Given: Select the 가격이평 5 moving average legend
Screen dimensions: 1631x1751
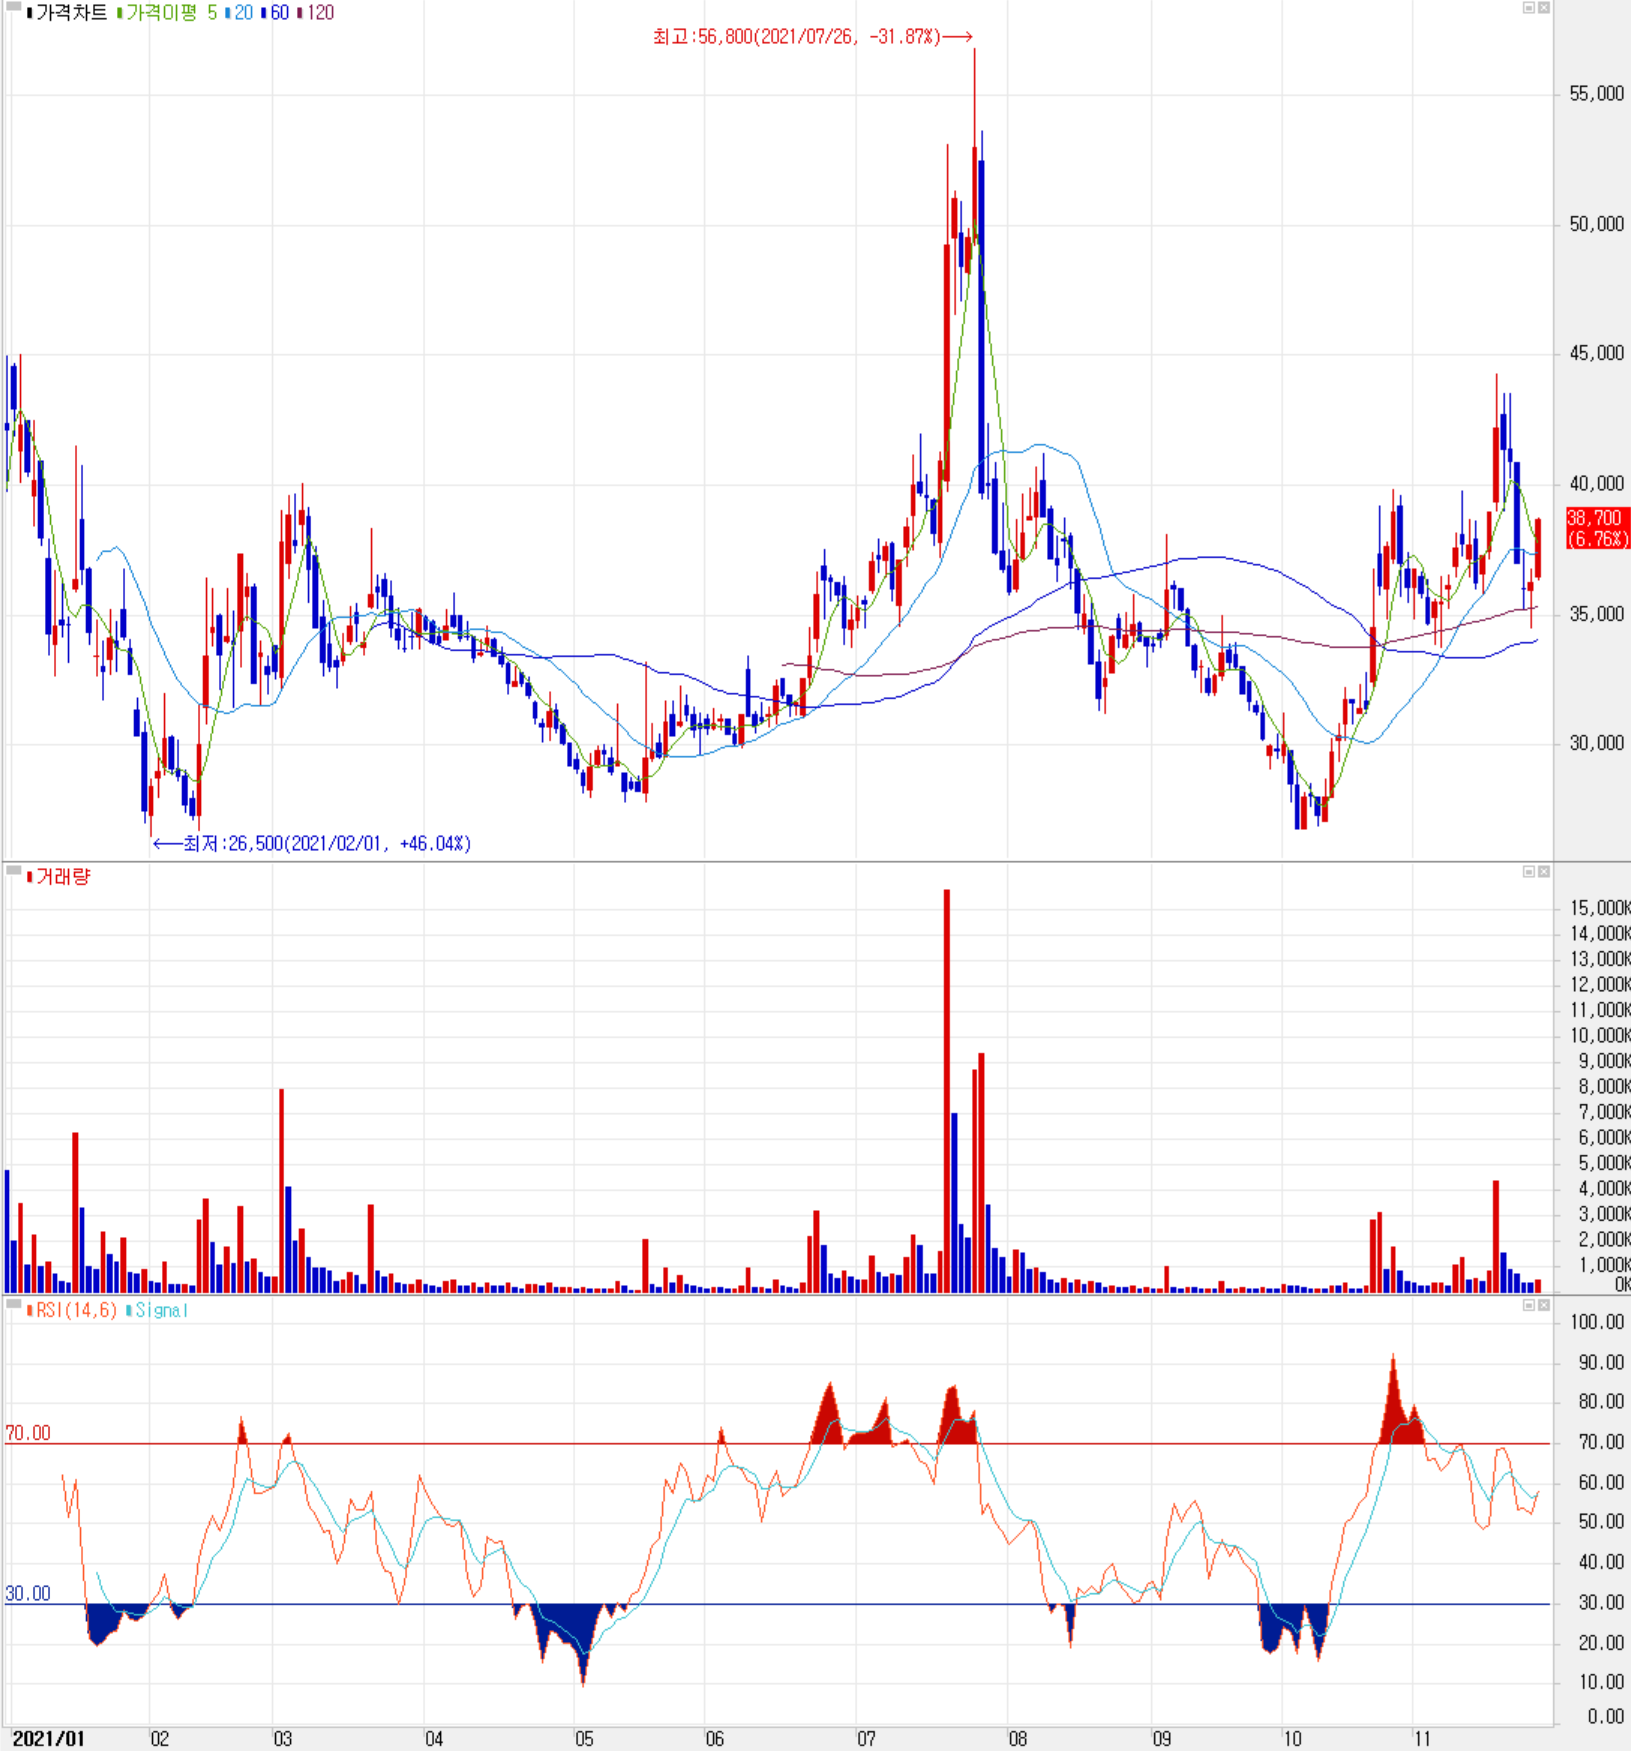Looking at the screenshot, I should click(x=168, y=13).
